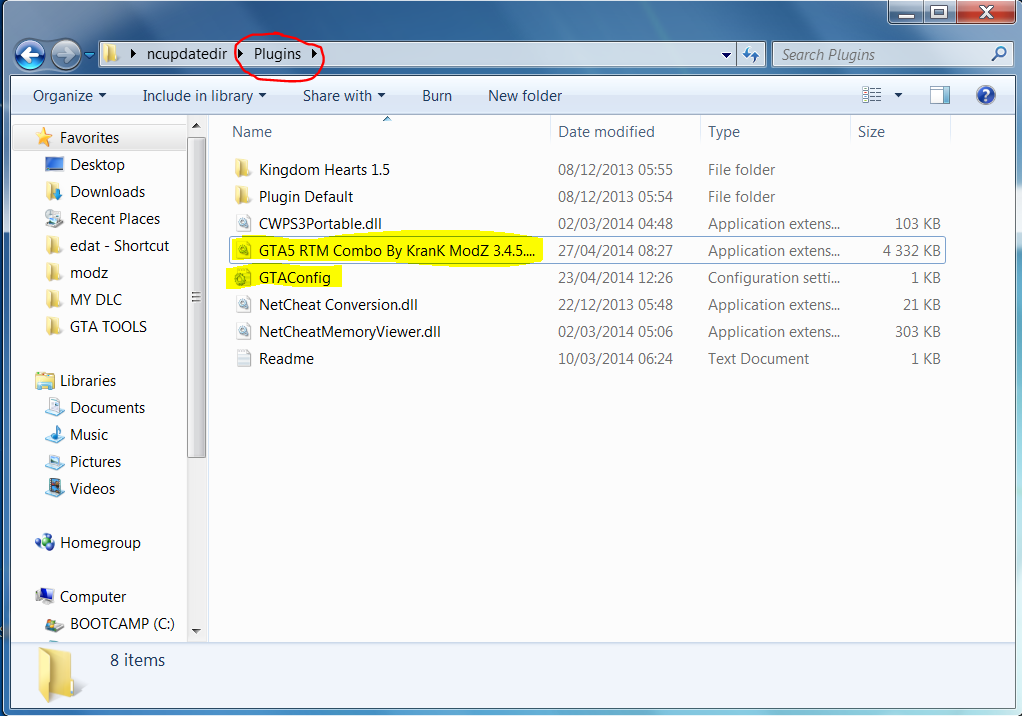Select Computer in the navigation pane
The image size is (1022, 716).
click(x=93, y=597)
